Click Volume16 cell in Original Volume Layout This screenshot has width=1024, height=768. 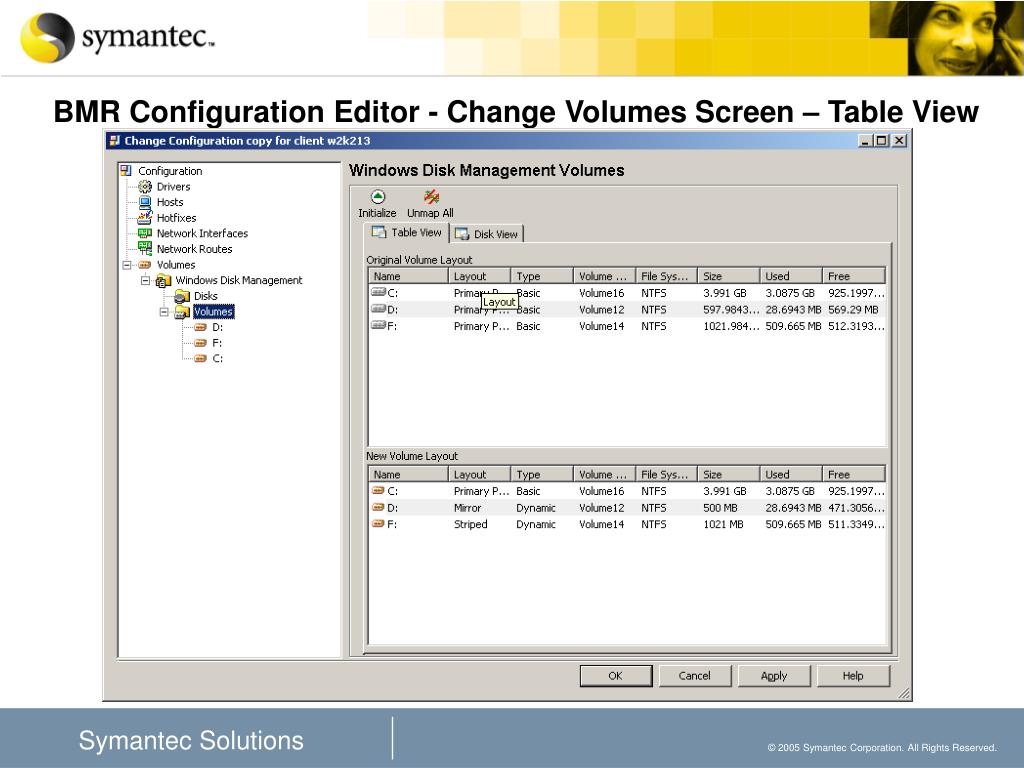click(601, 293)
